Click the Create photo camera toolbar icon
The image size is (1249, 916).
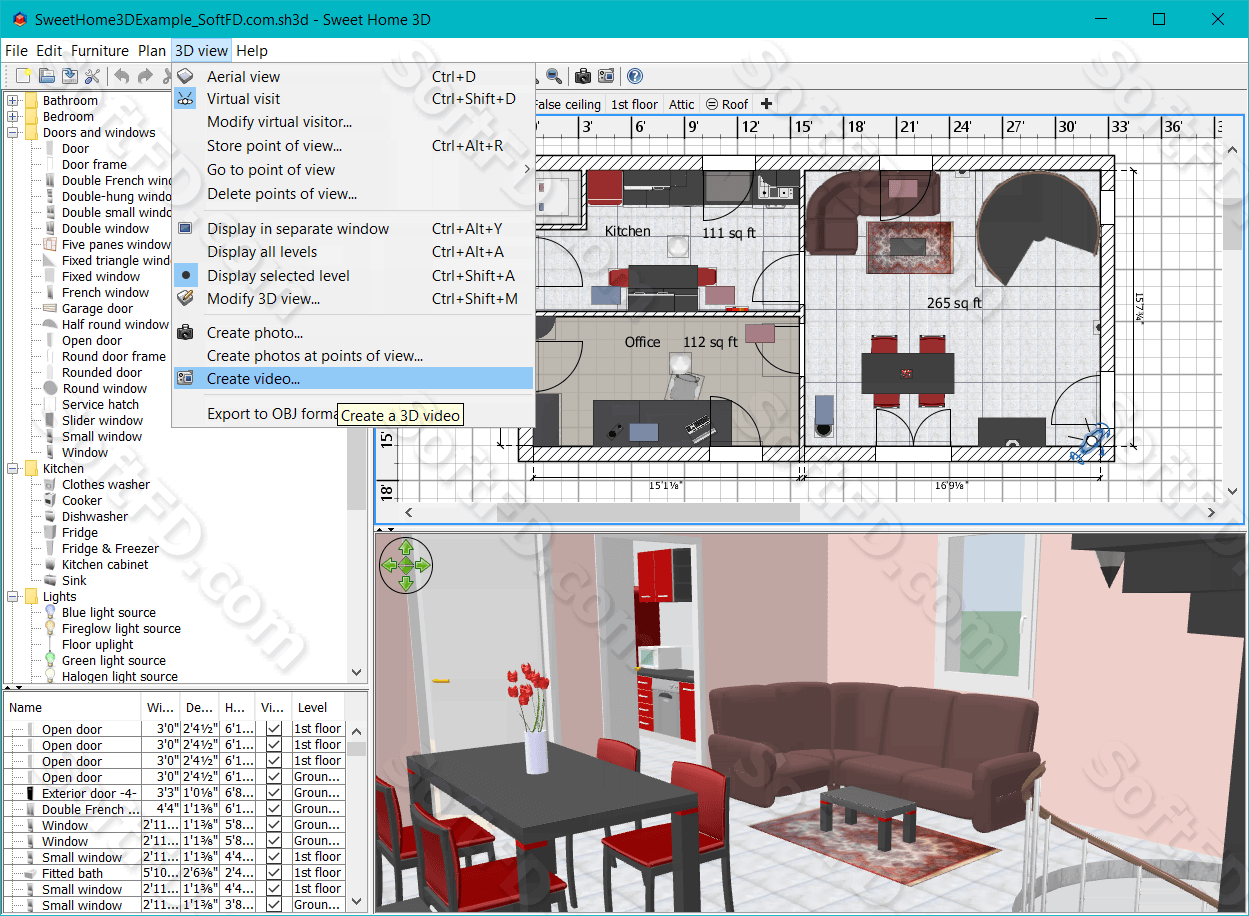pos(581,76)
